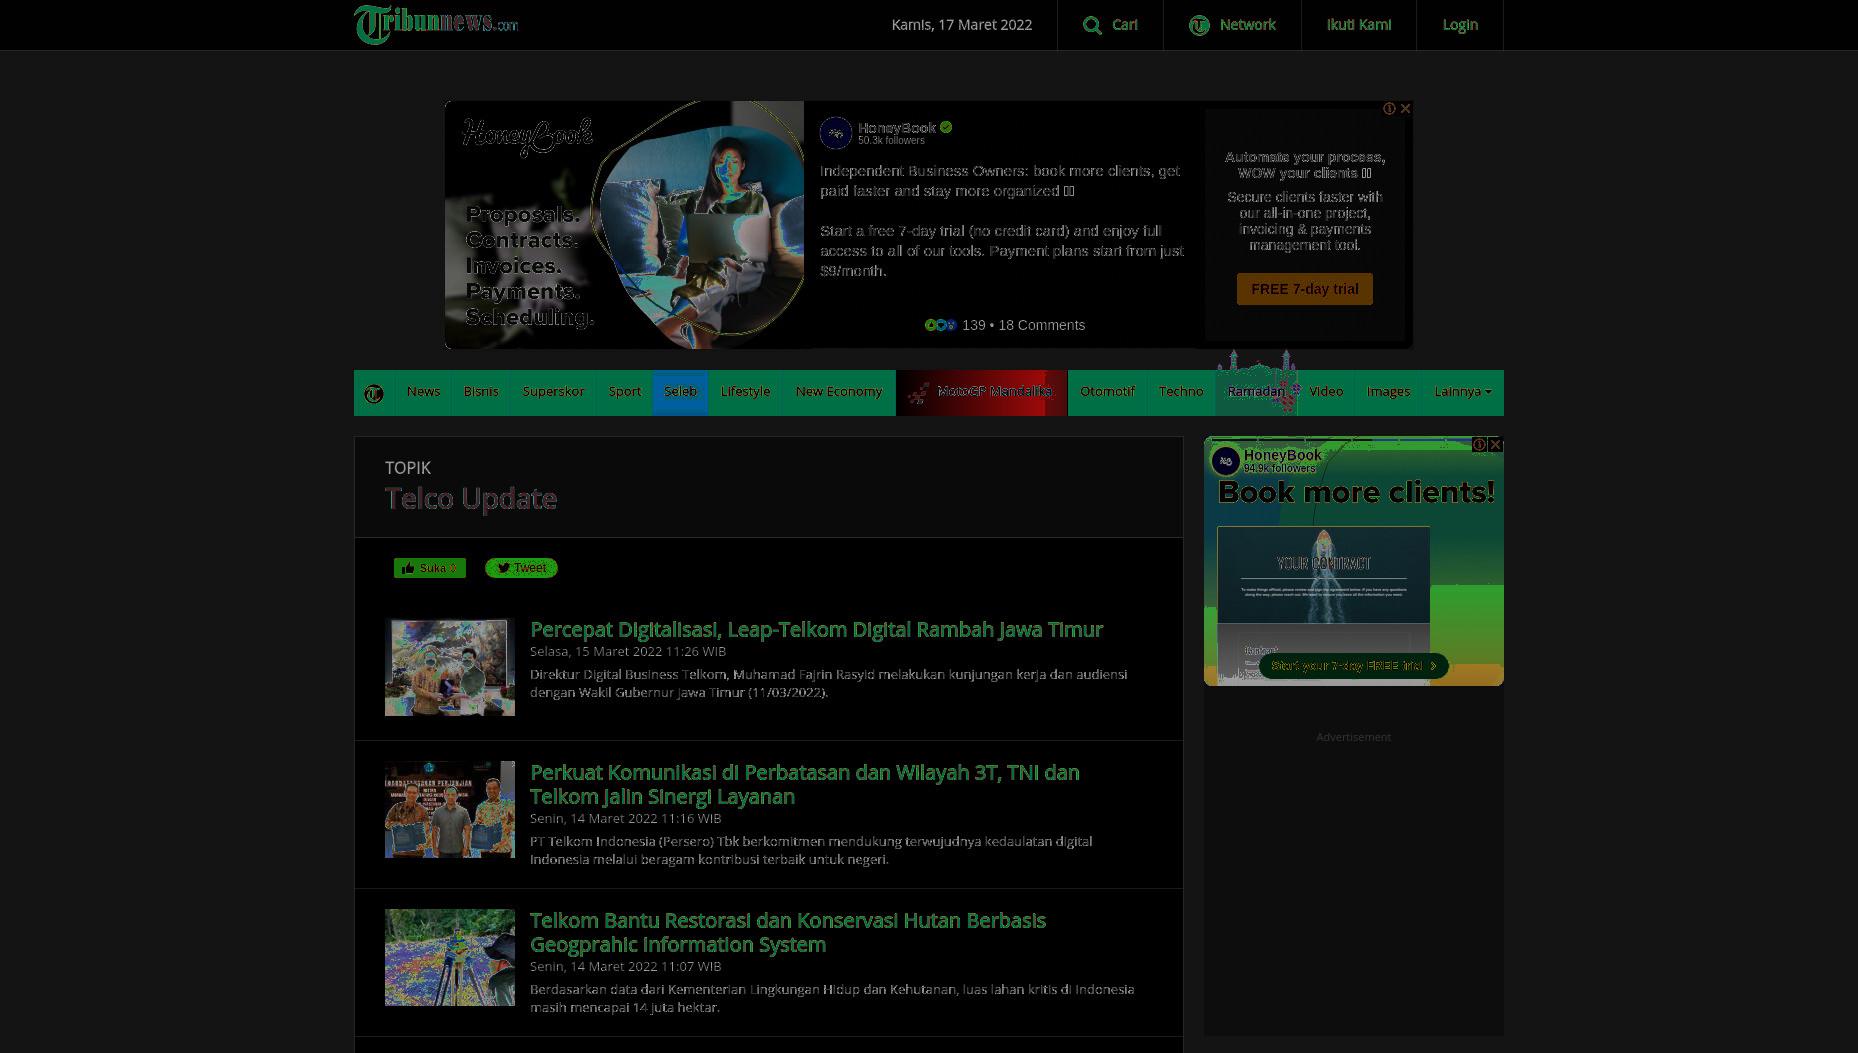
Task: Open article Perkuat Komunikasi di Perbatasan headline
Action: (805, 784)
